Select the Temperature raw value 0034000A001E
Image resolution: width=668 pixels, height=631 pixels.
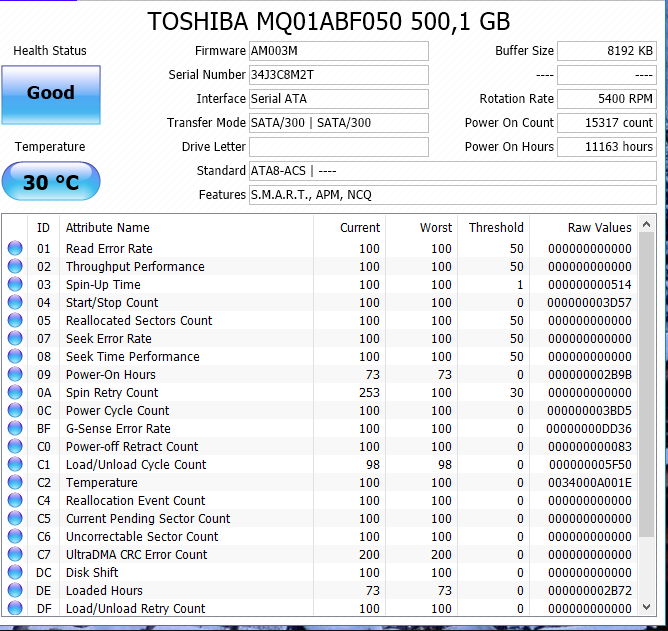(x=590, y=482)
